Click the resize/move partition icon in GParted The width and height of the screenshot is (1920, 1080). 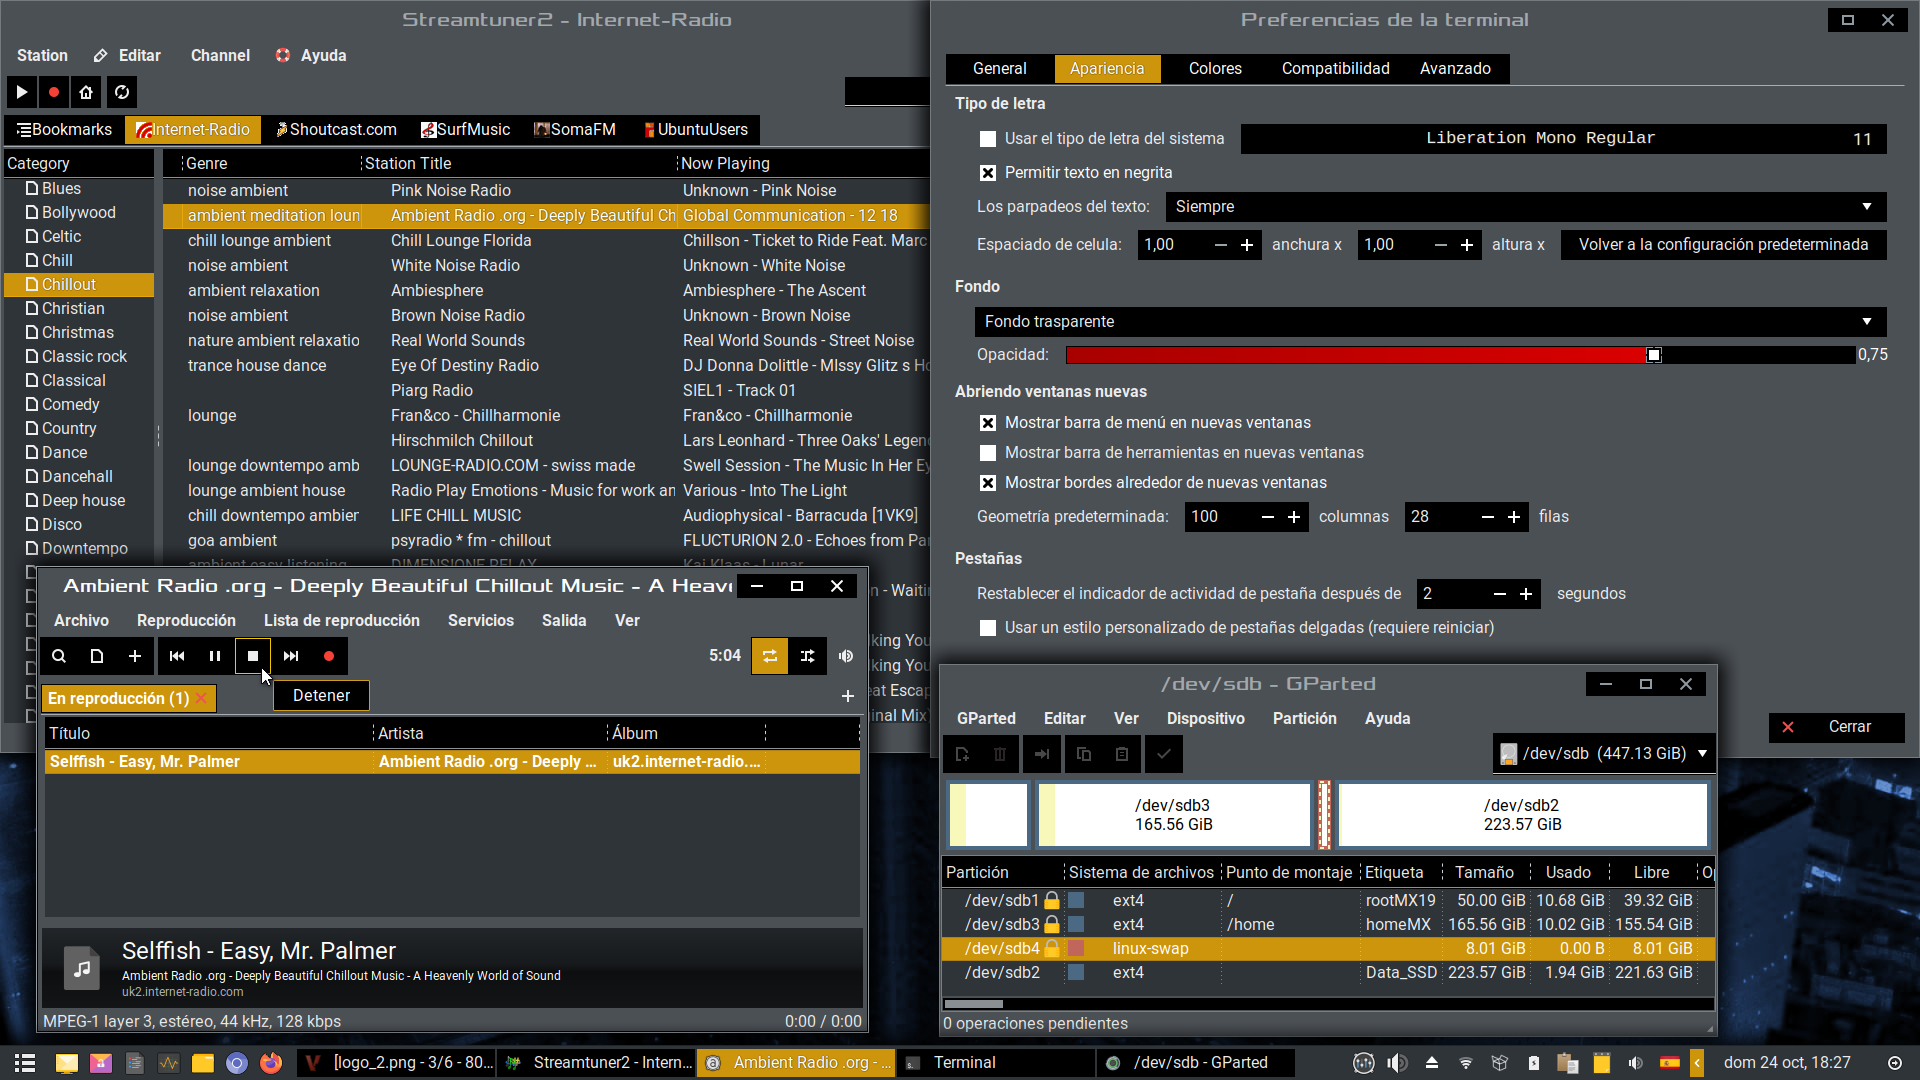pos(1042,754)
